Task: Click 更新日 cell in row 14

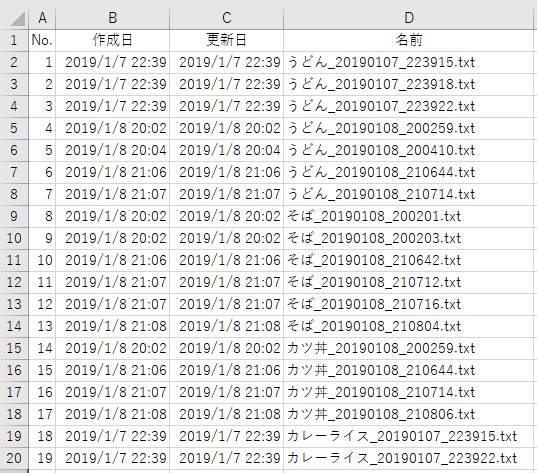Action: 226,326
